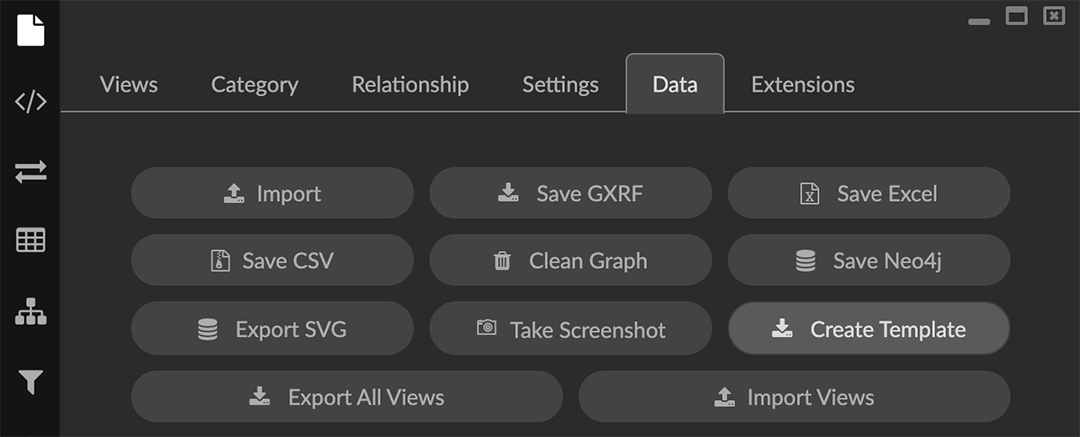This screenshot has width=1080, height=437.
Task: Open the table grid sidebar icon
Action: pyautogui.click(x=30, y=241)
